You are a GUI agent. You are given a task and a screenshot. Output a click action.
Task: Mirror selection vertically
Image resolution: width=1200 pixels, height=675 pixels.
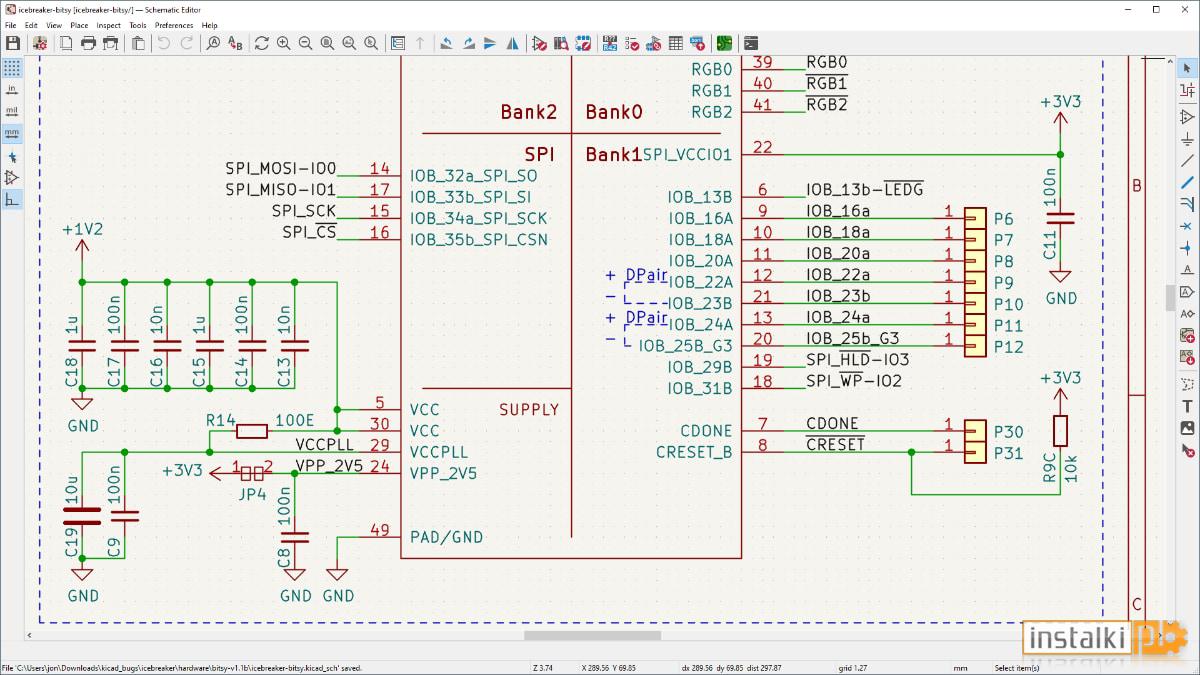(490, 43)
